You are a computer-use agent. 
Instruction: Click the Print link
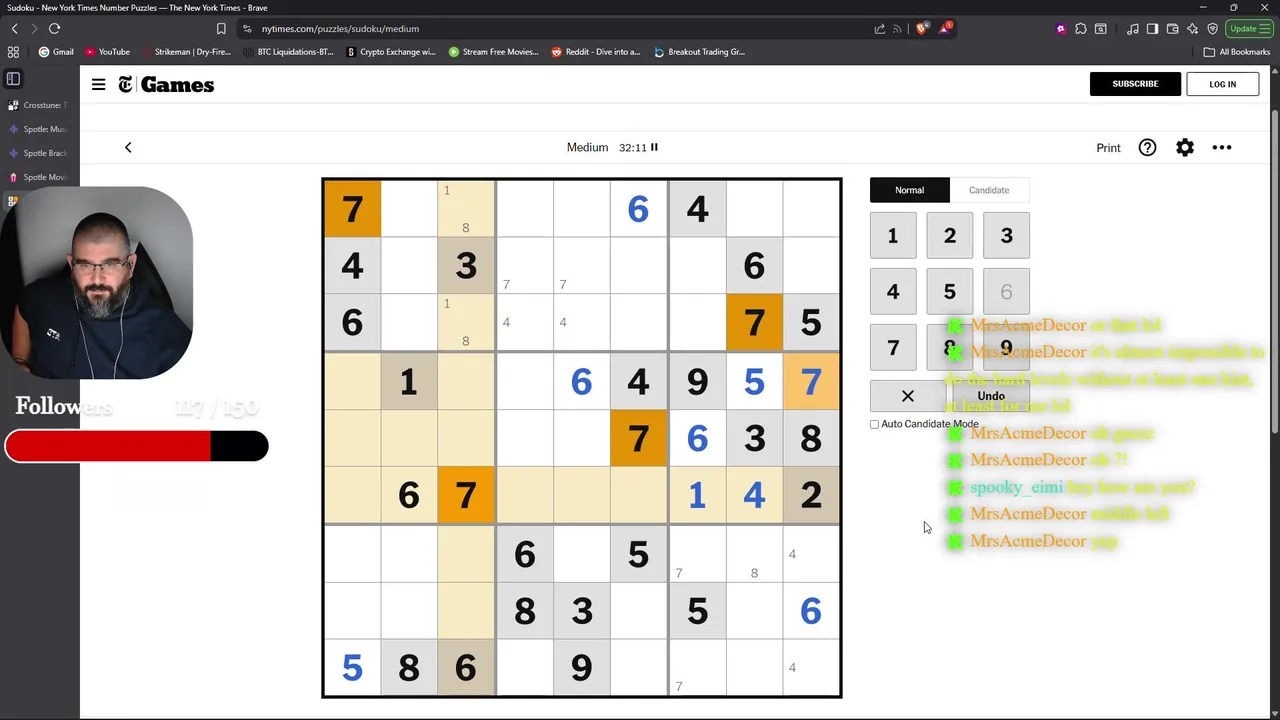(x=1108, y=148)
